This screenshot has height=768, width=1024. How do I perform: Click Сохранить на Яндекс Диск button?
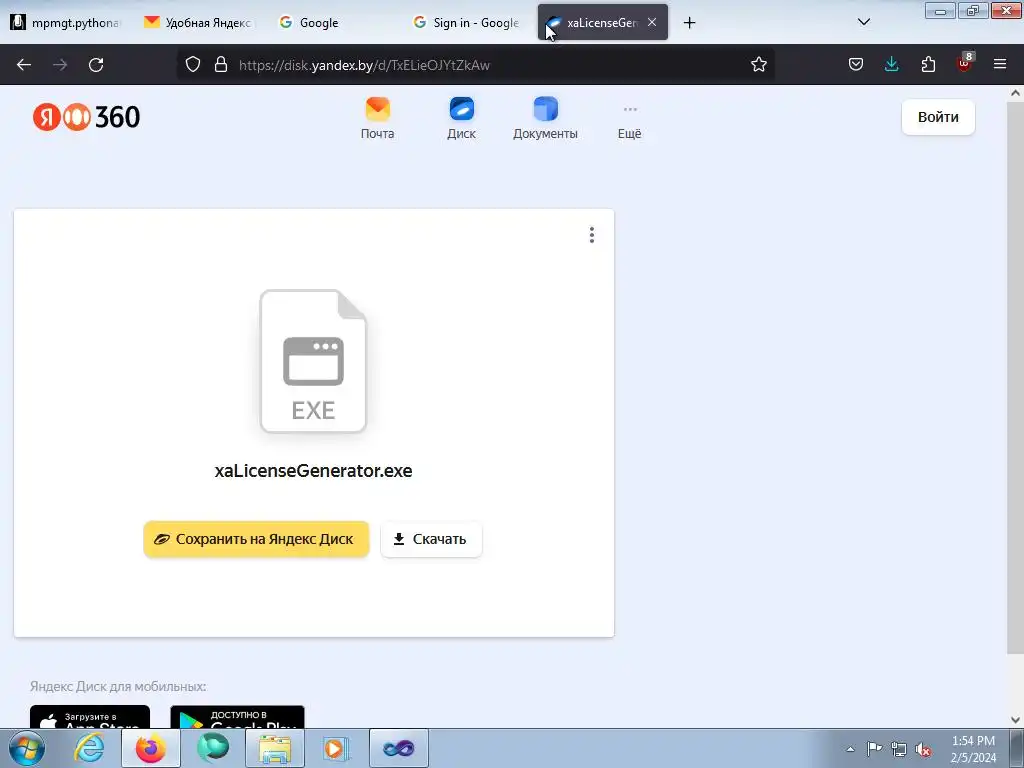[256, 539]
